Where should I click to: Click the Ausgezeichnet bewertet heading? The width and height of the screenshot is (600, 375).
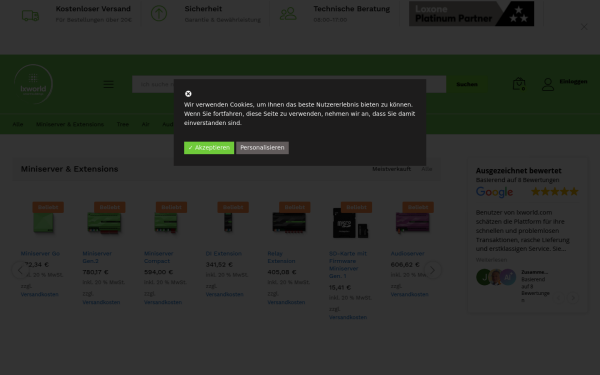(x=518, y=171)
